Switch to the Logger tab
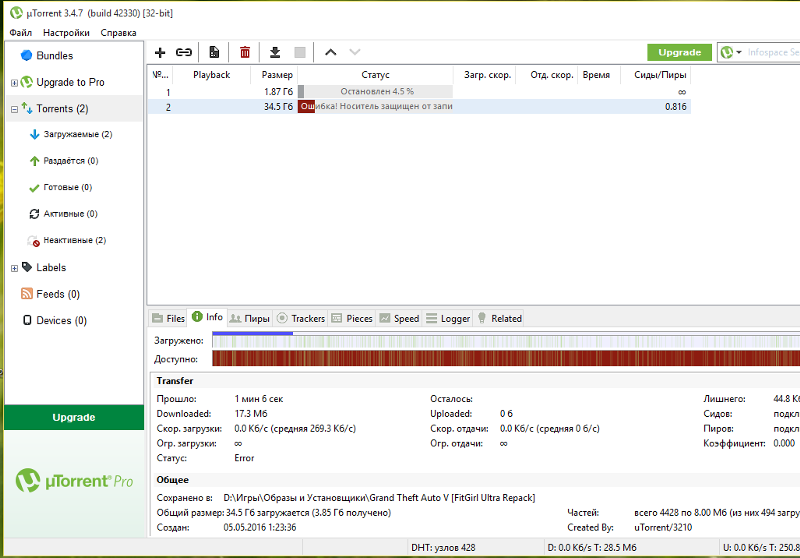Screen dimensions: 800x558 coord(448,318)
